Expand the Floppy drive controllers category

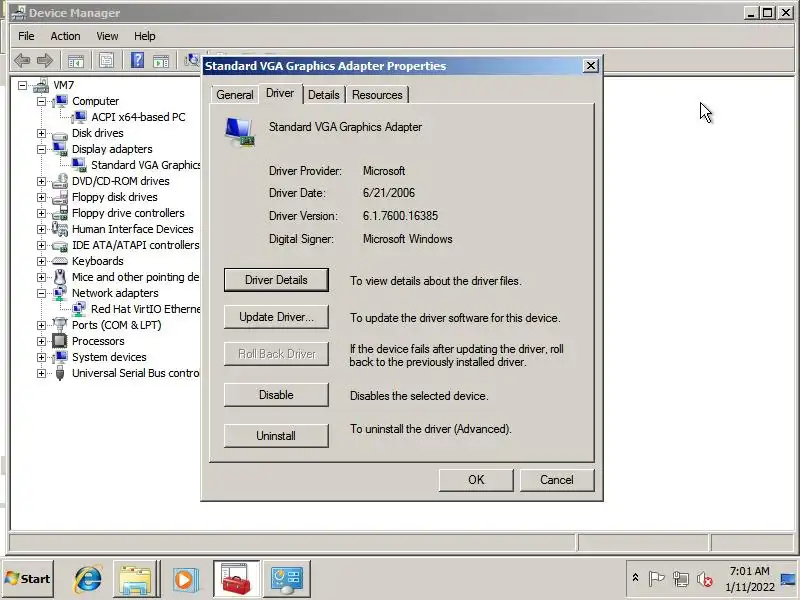point(41,213)
